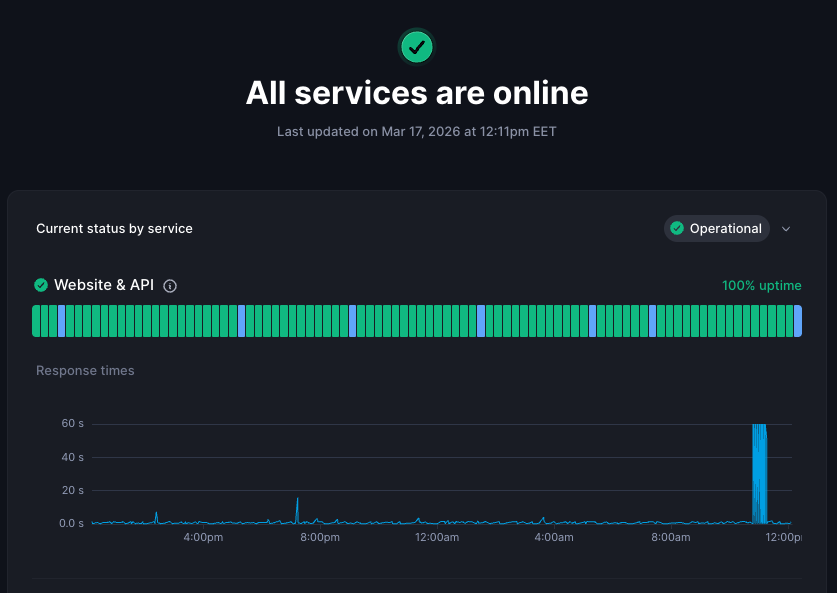
Task: Select the 4:00pm label on time axis
Action: (203, 538)
